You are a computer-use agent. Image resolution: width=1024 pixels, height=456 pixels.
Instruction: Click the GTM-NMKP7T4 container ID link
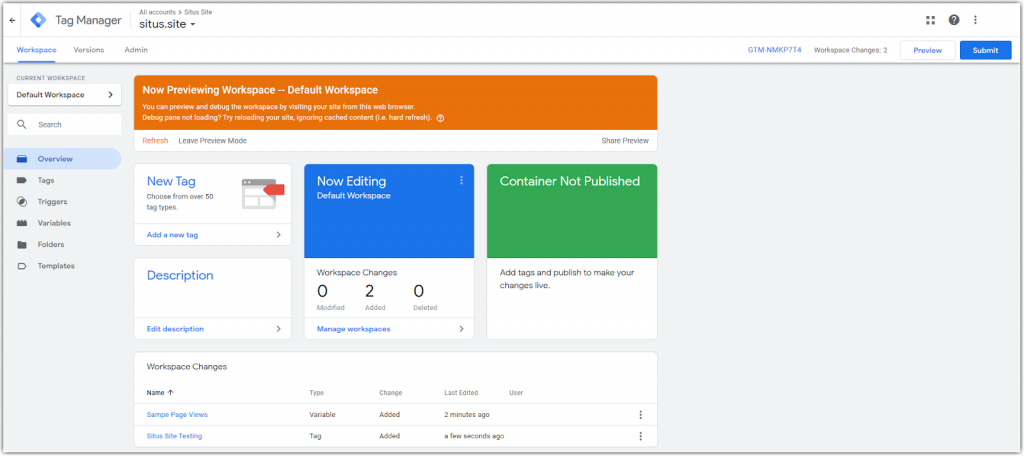[775, 50]
